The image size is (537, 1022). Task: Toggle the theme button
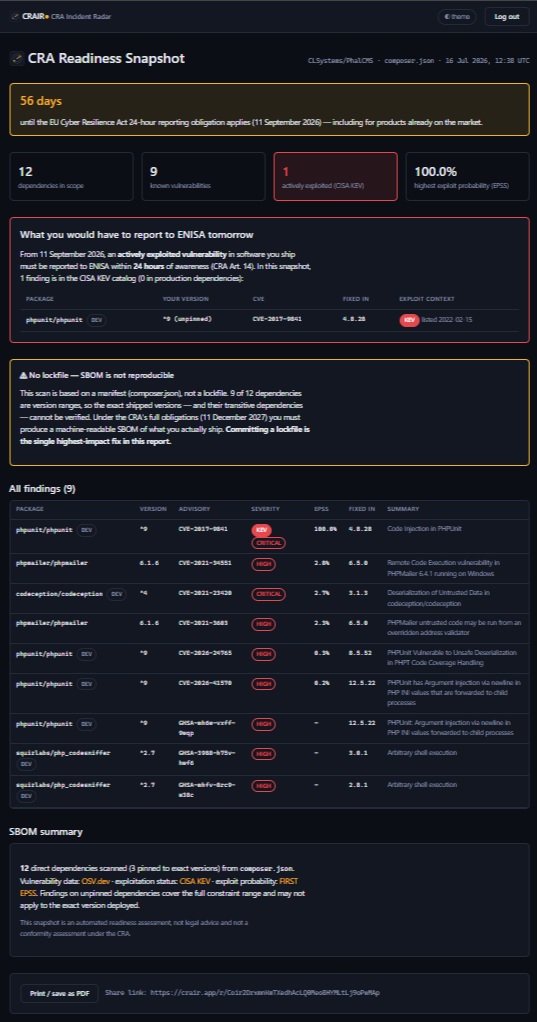coord(457,16)
